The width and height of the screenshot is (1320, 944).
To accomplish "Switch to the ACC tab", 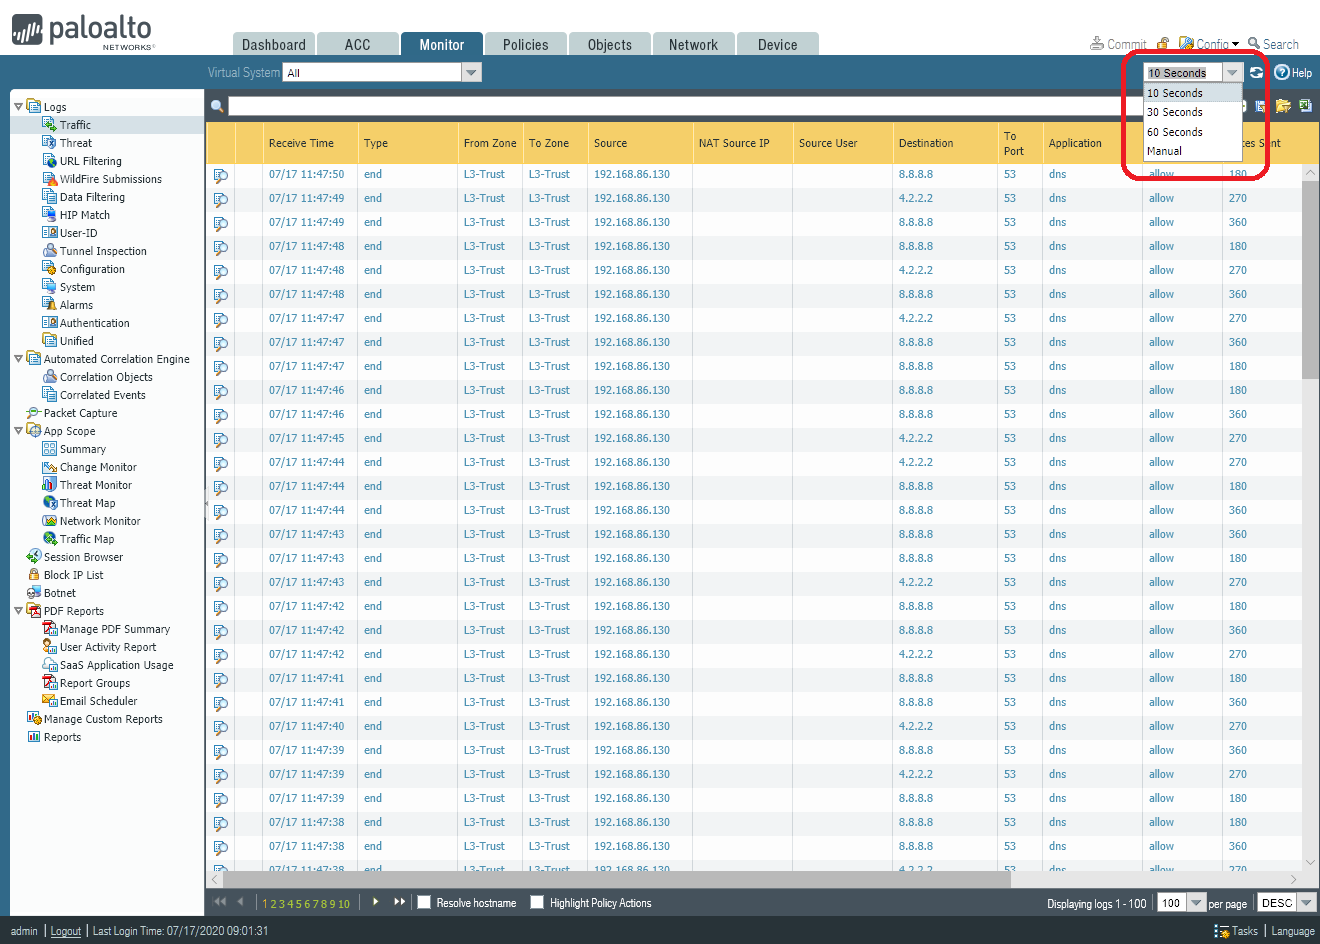I will 358,45.
